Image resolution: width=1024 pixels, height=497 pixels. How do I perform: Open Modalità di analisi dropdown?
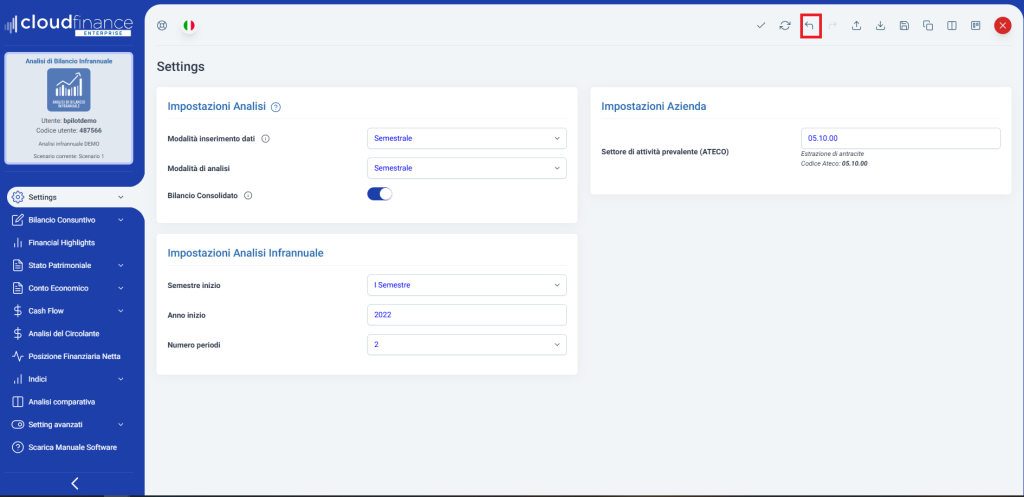(467, 168)
